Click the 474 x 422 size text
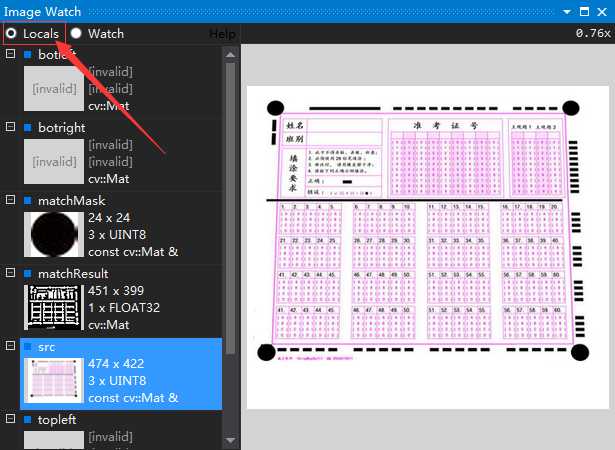Image resolution: width=615 pixels, height=450 pixels. pos(116,363)
